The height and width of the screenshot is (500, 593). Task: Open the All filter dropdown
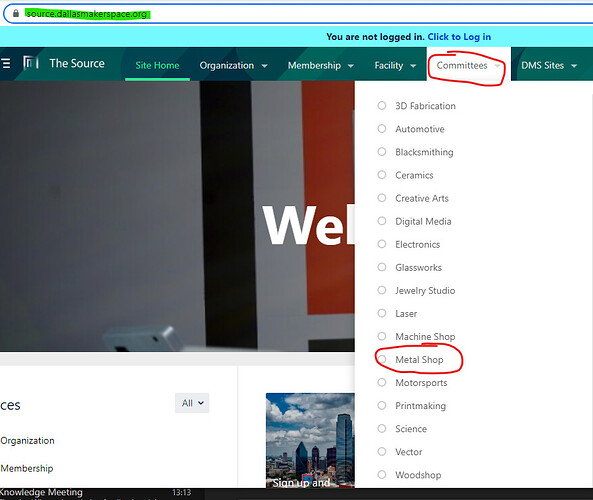[x=192, y=403]
